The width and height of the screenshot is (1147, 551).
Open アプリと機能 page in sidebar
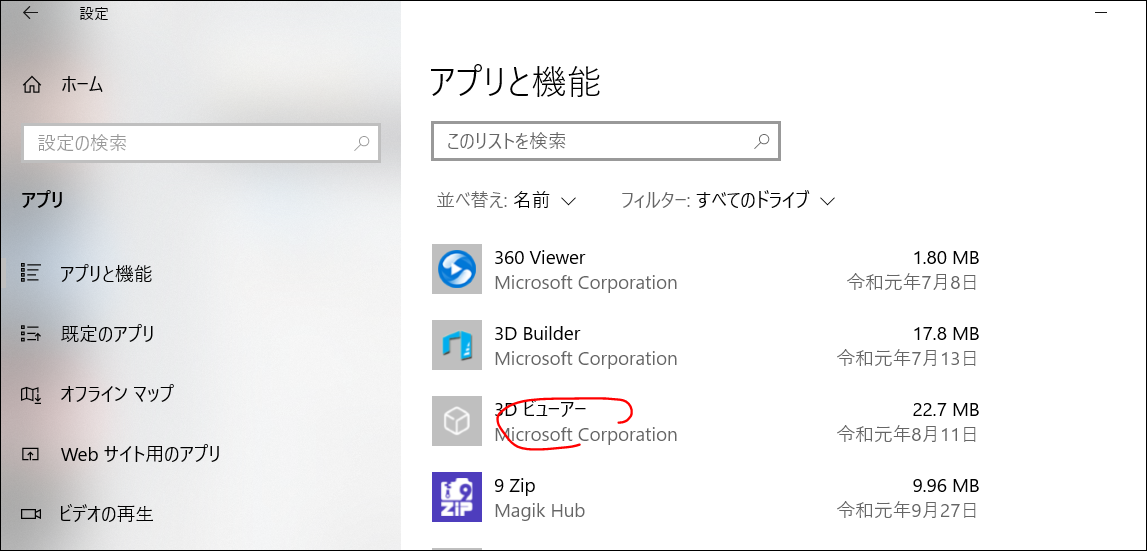(x=107, y=274)
